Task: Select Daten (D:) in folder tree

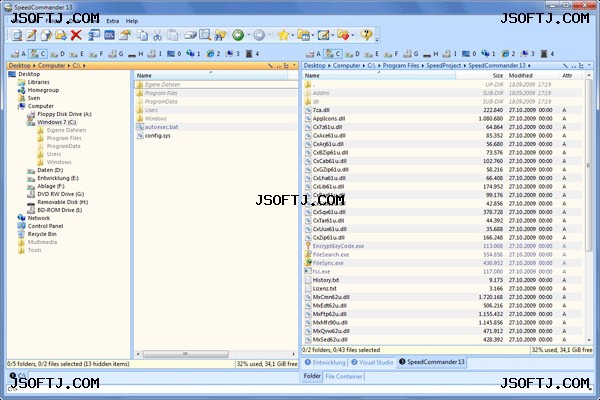Action: pyautogui.click(x=50, y=170)
